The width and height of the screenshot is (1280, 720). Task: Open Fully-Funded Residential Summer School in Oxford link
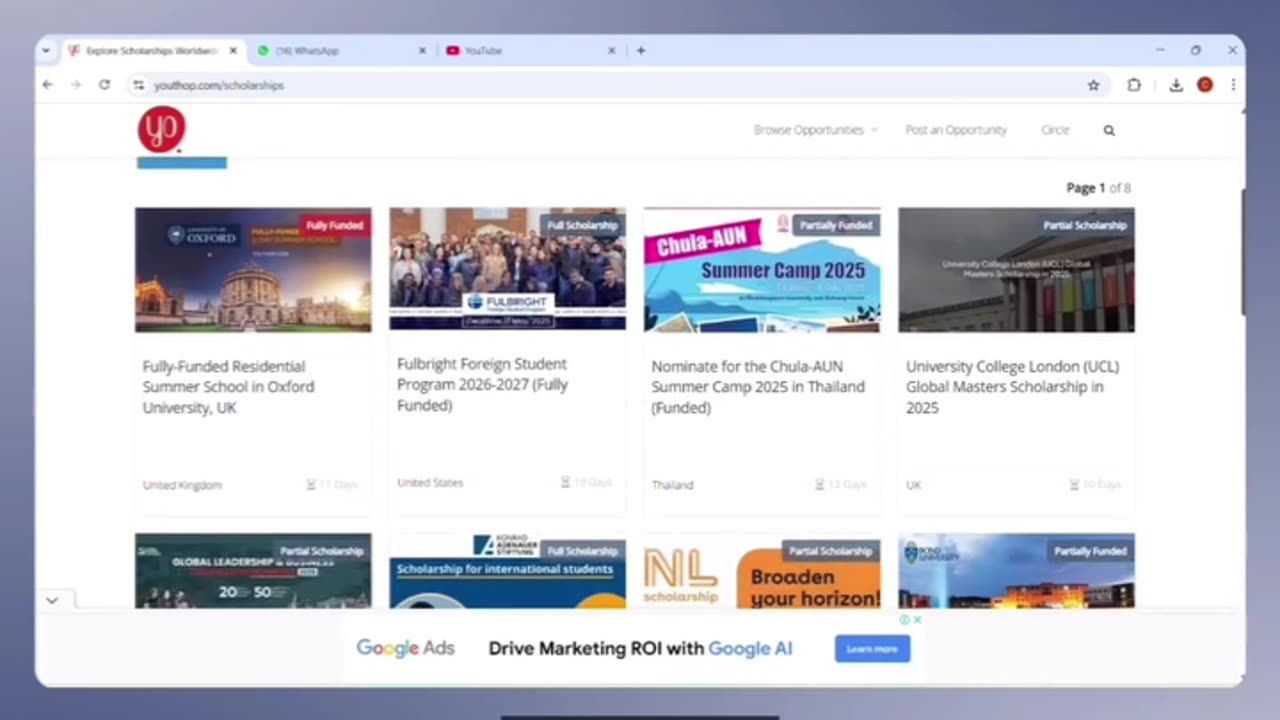(x=228, y=387)
